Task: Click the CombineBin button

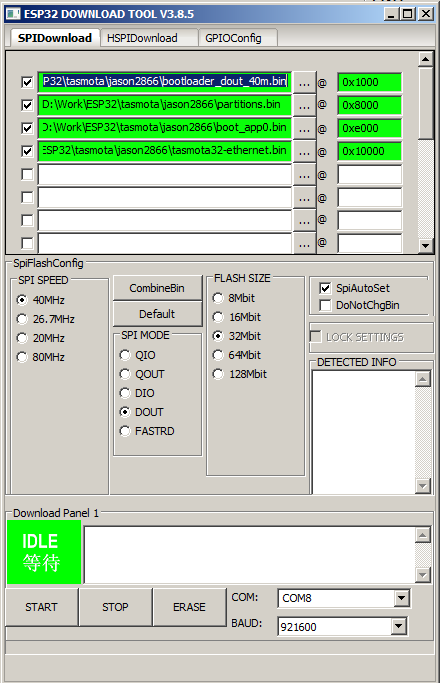Action: pos(157,288)
